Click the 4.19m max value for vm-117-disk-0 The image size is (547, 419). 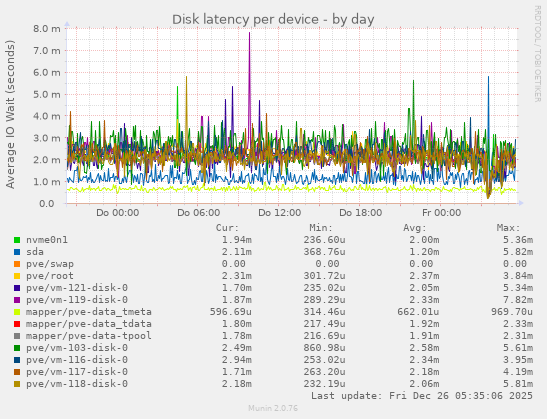coord(518,372)
